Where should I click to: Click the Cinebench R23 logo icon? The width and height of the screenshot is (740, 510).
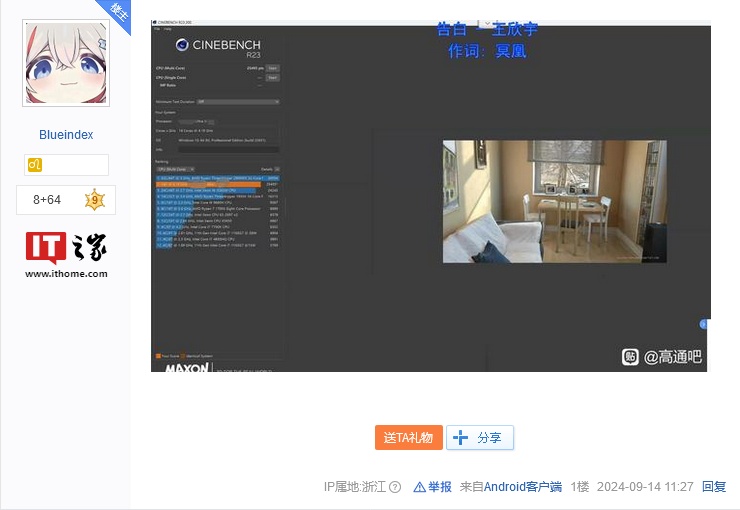[x=182, y=45]
